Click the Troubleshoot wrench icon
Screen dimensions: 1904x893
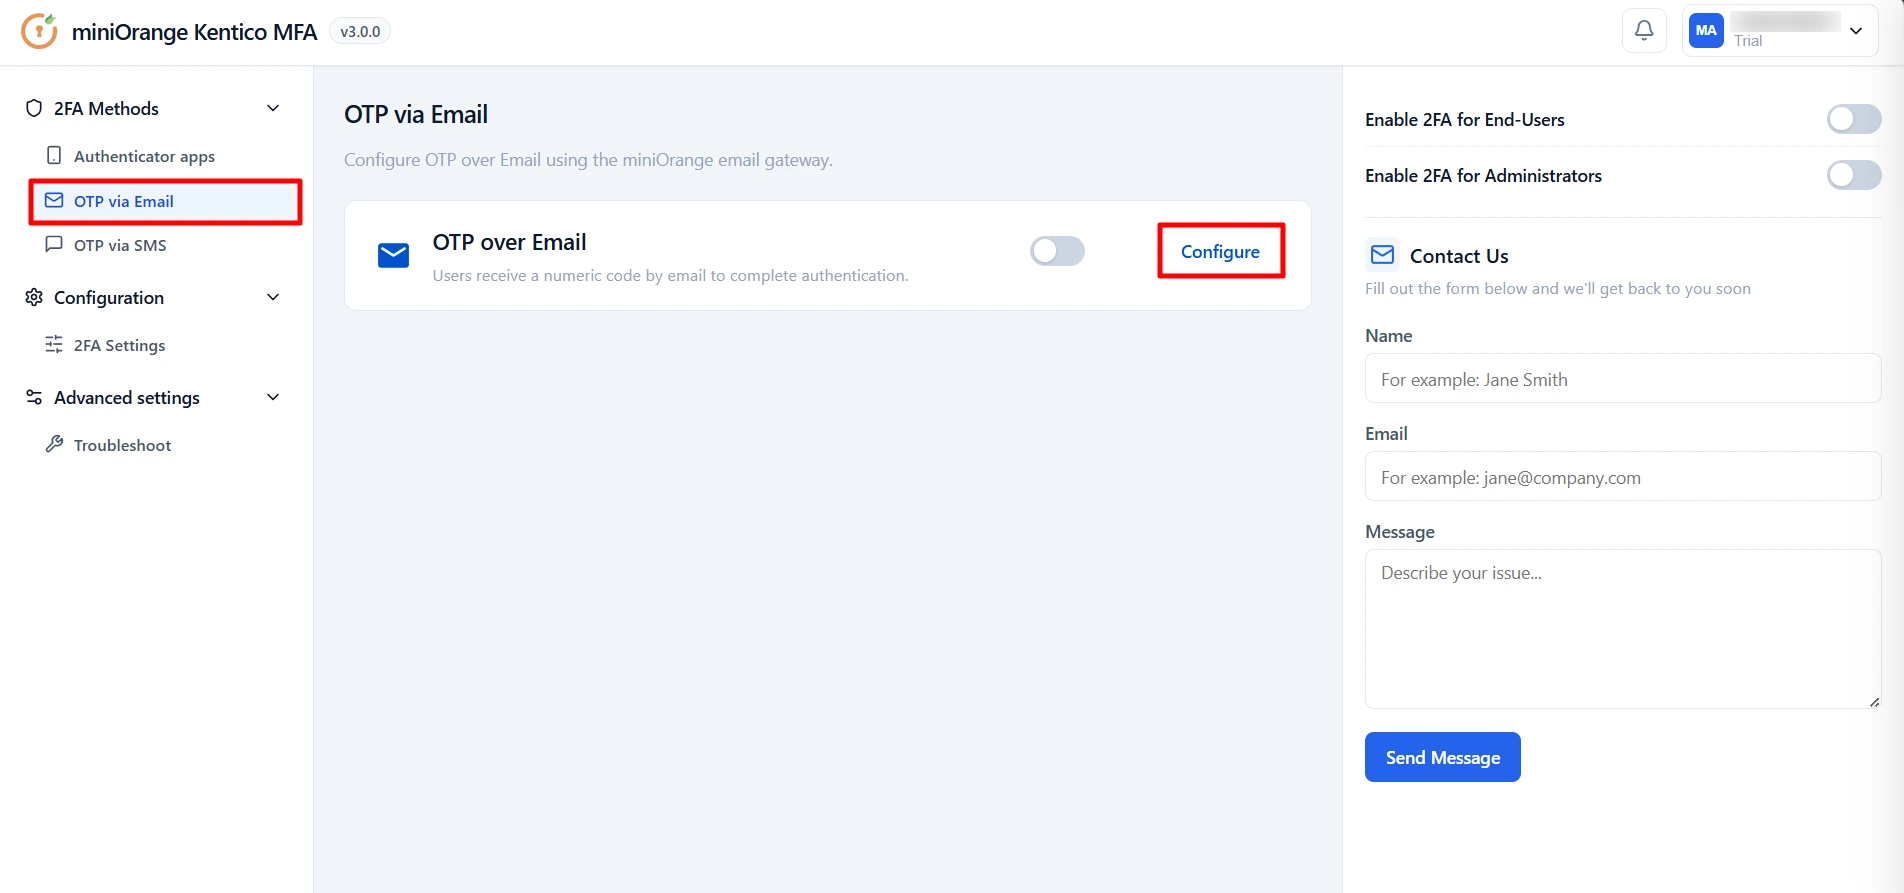point(54,444)
